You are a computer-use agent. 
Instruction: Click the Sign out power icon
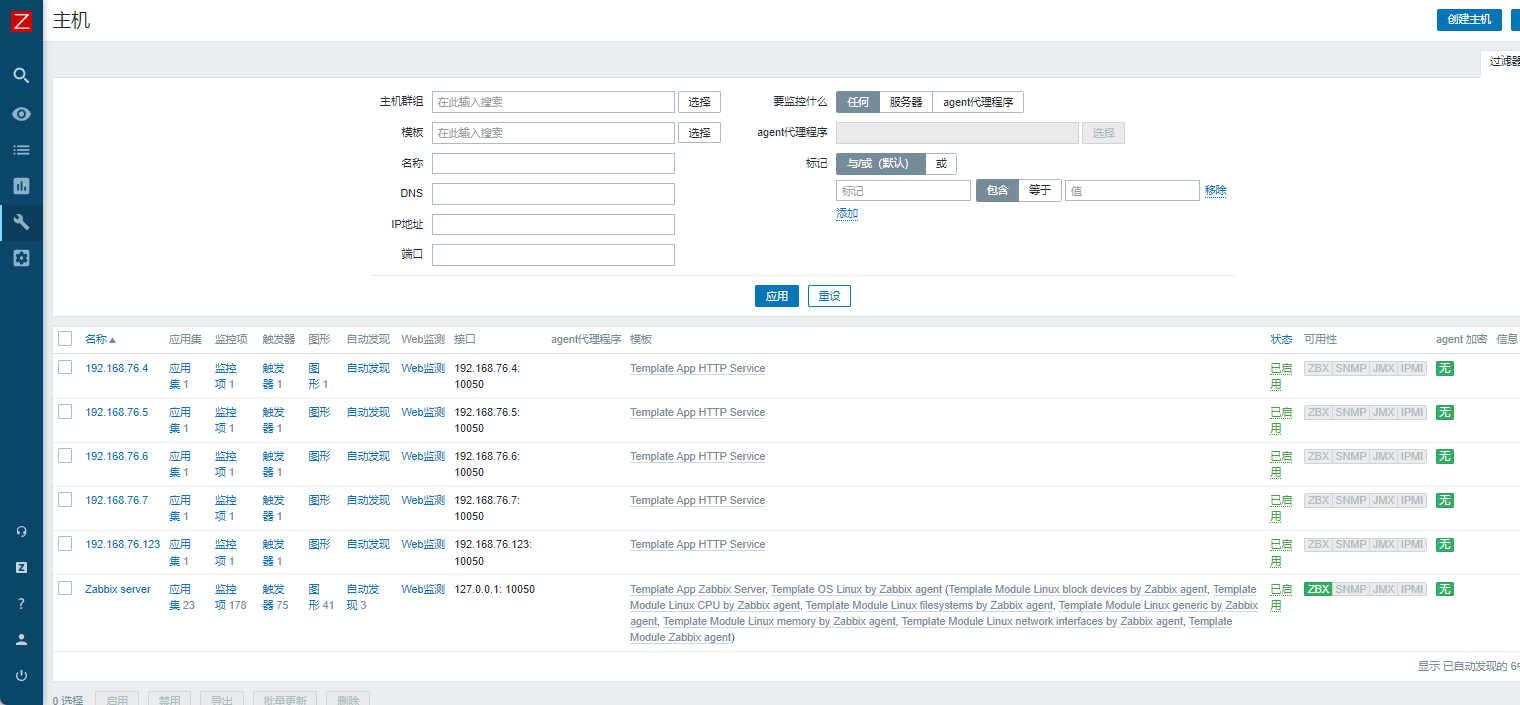tap(21, 675)
